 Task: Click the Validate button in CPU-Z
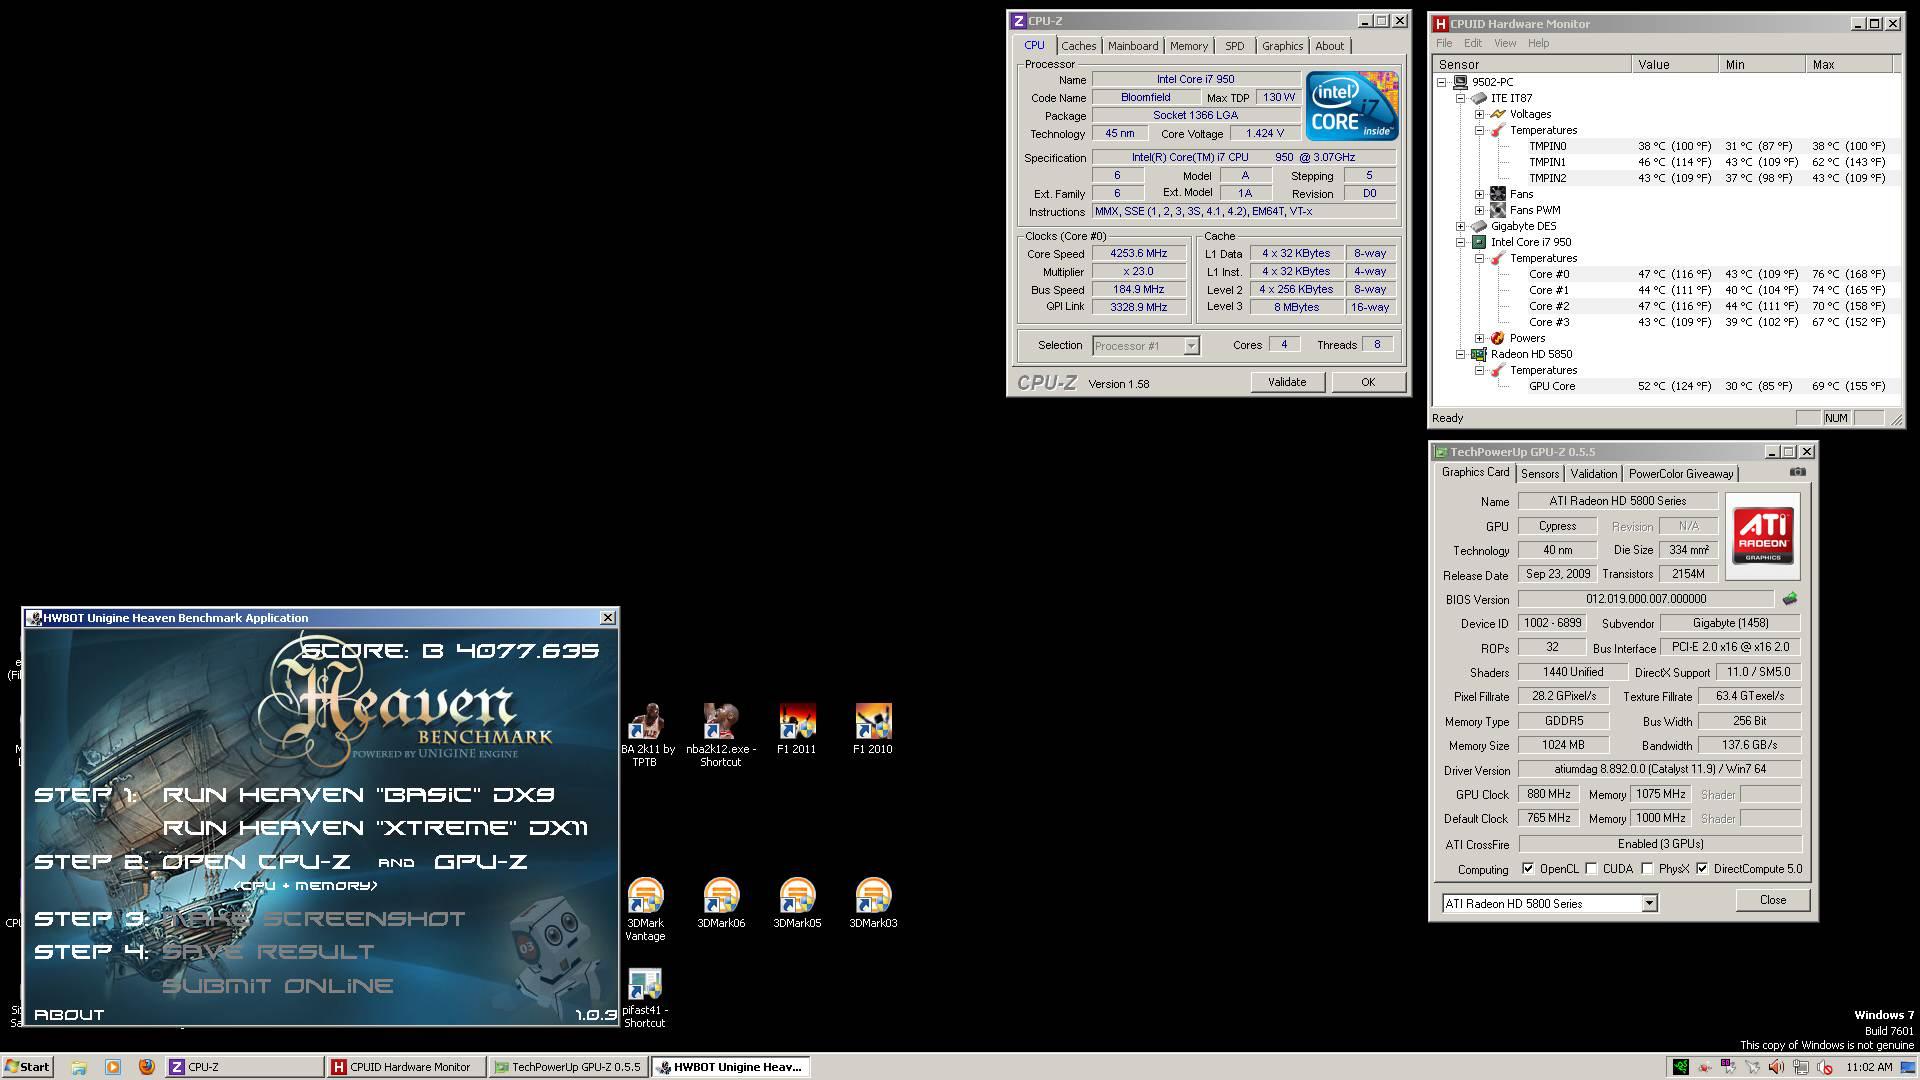point(1287,382)
